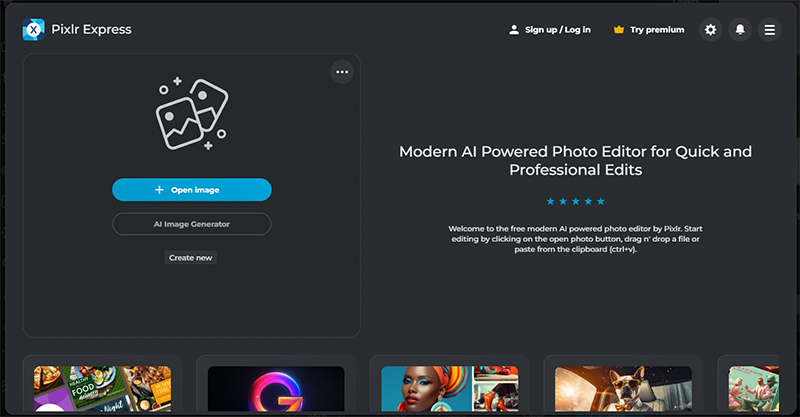This screenshot has height=417, width=800.
Task: Open the AI Image Generator
Action: (192, 224)
